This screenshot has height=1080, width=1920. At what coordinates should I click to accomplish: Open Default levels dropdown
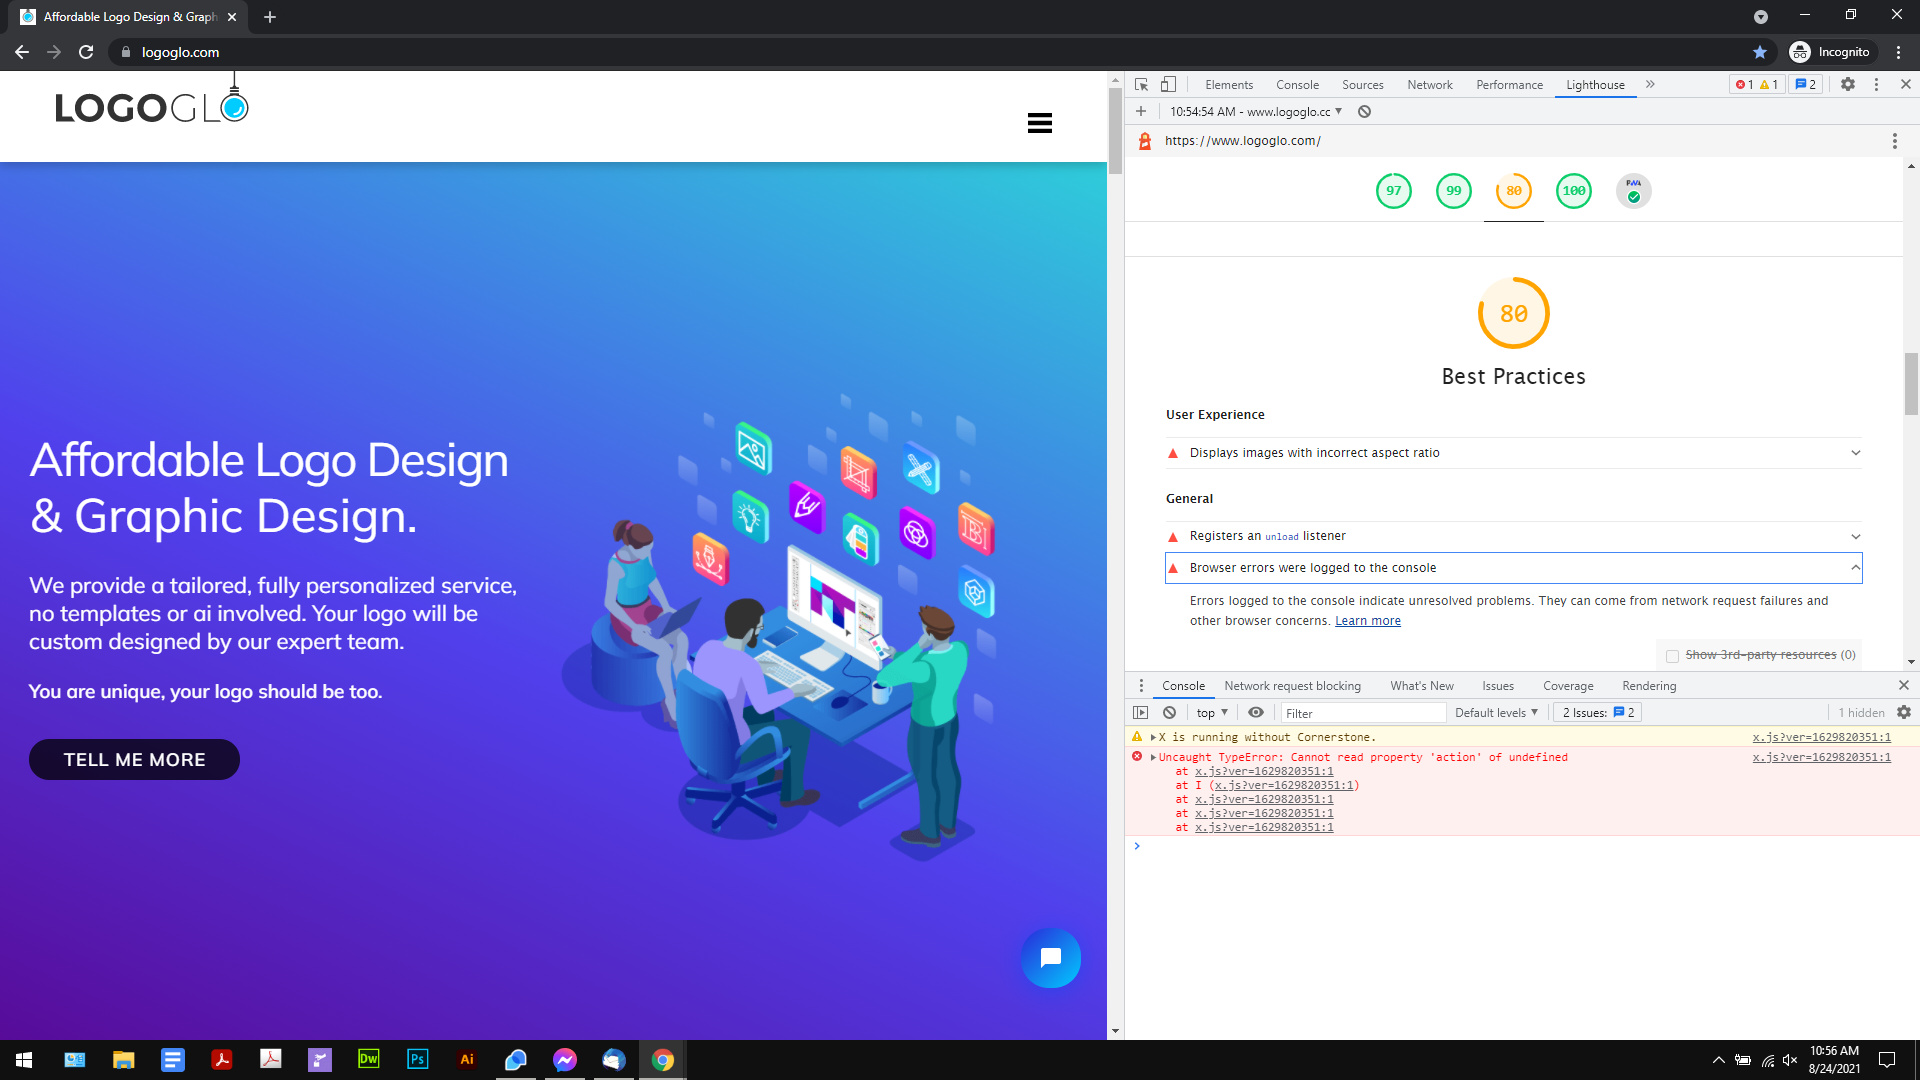click(1496, 713)
